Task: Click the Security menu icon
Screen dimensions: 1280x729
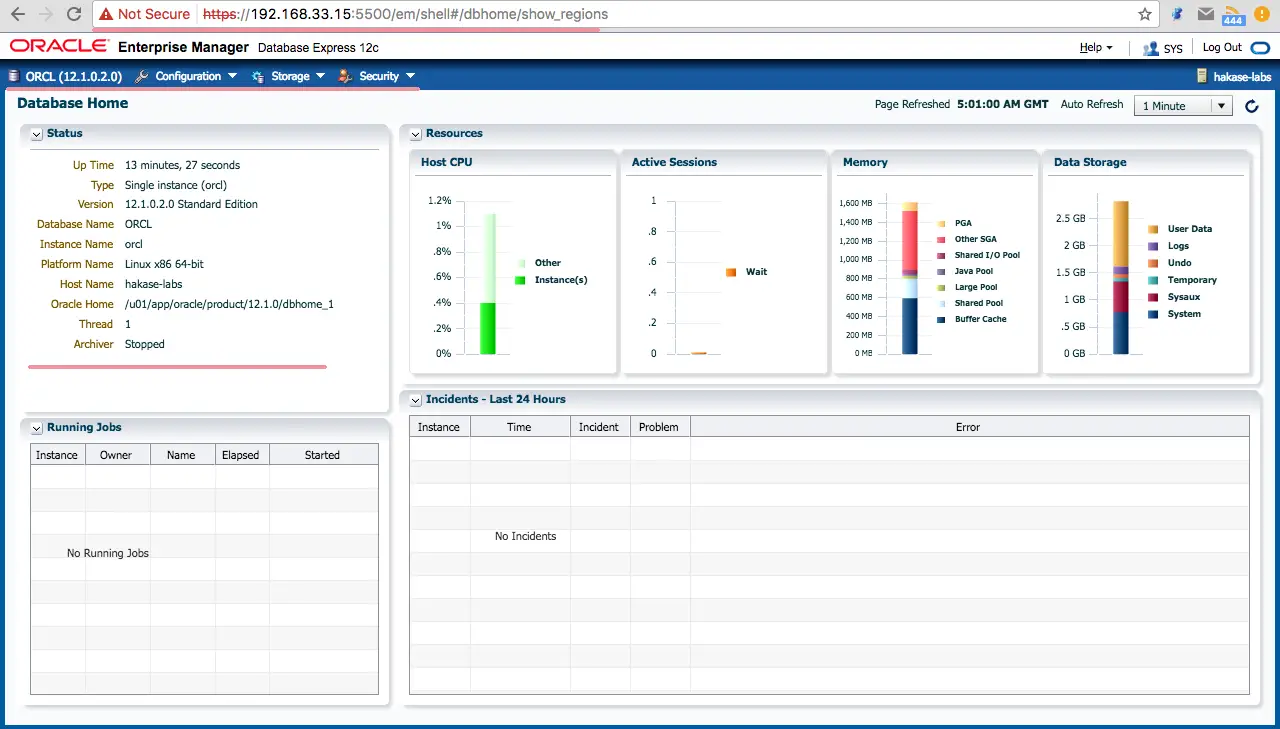Action: coord(346,76)
